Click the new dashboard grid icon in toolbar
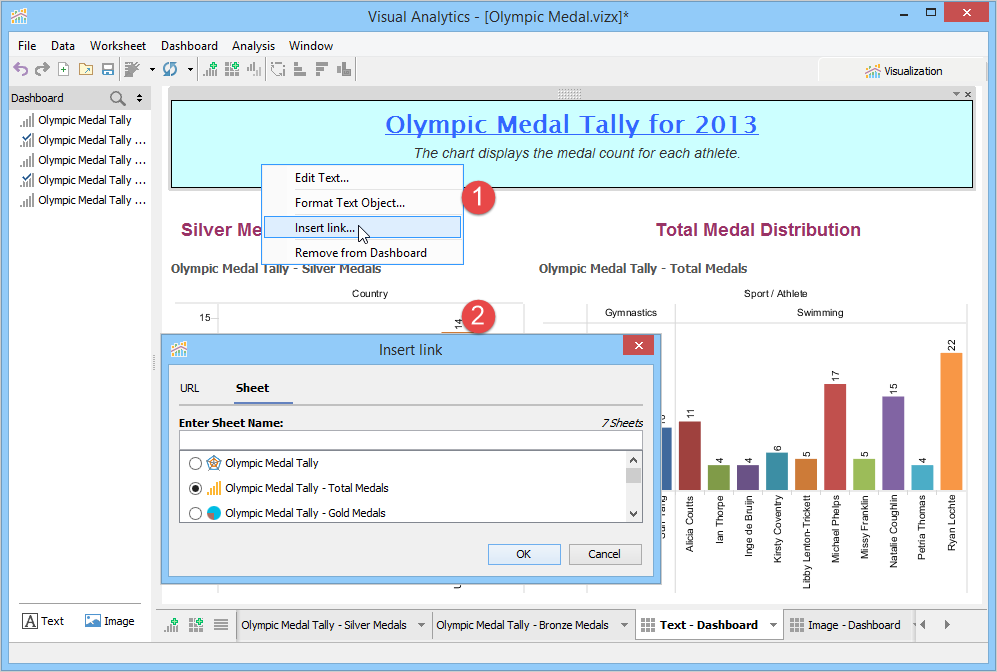 232,69
